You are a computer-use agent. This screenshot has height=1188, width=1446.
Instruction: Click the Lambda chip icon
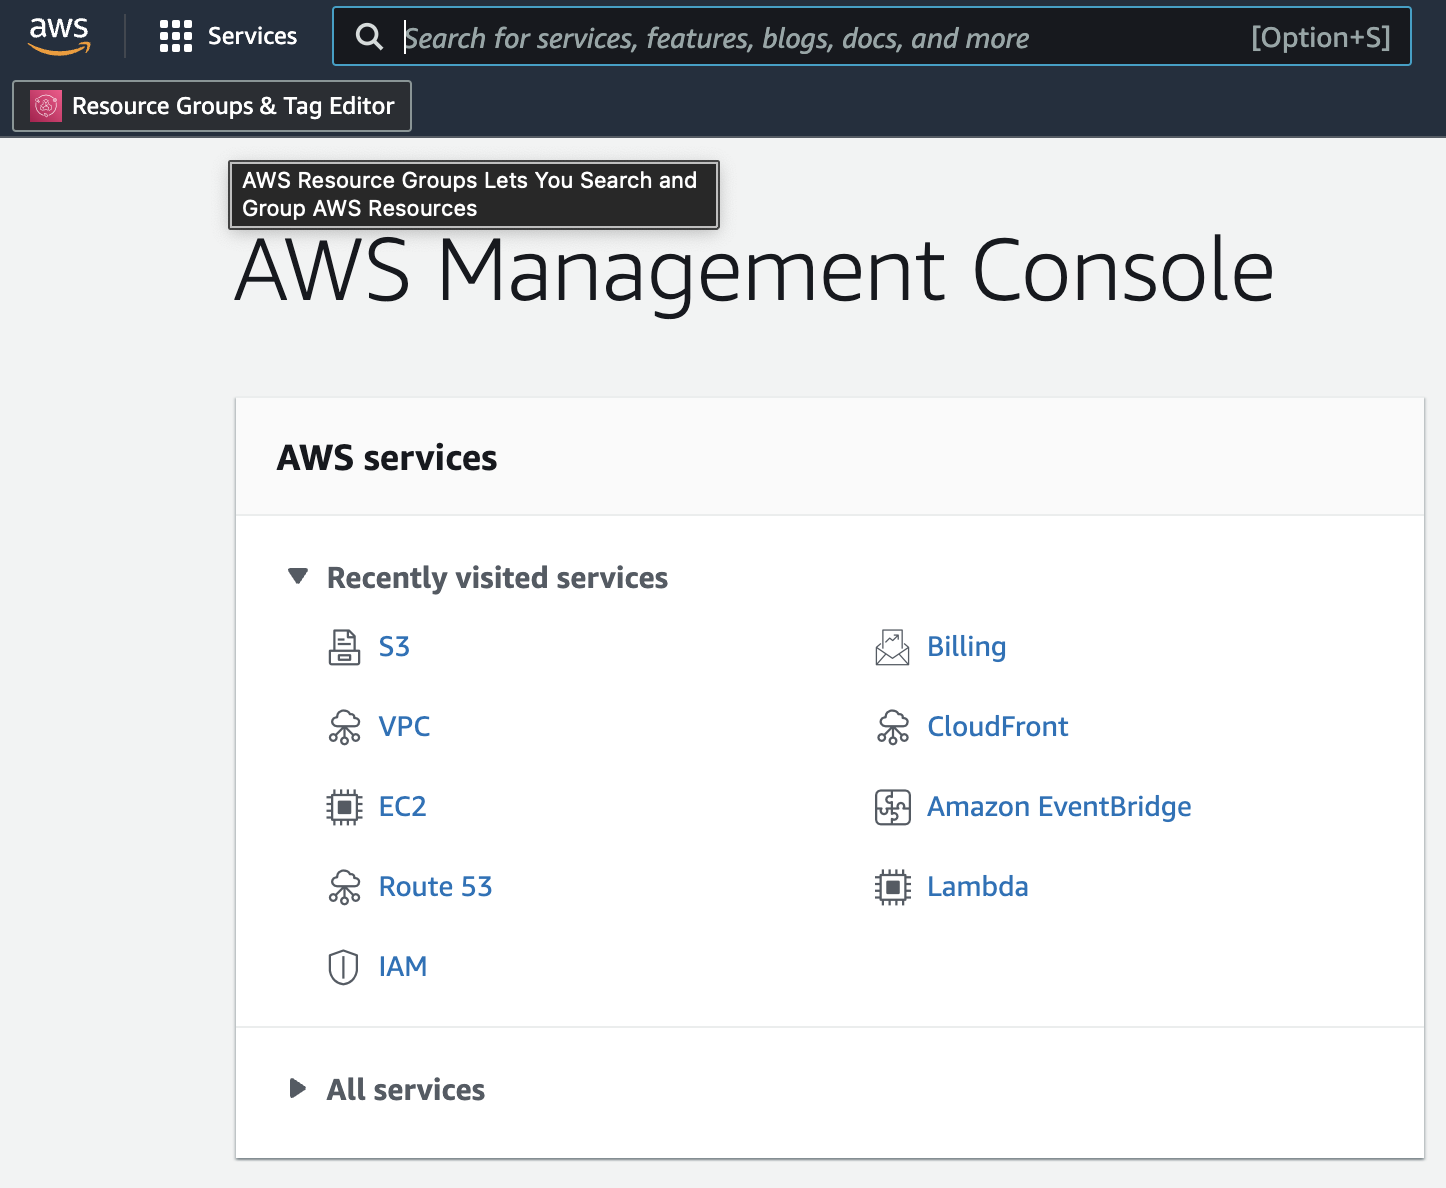(892, 887)
